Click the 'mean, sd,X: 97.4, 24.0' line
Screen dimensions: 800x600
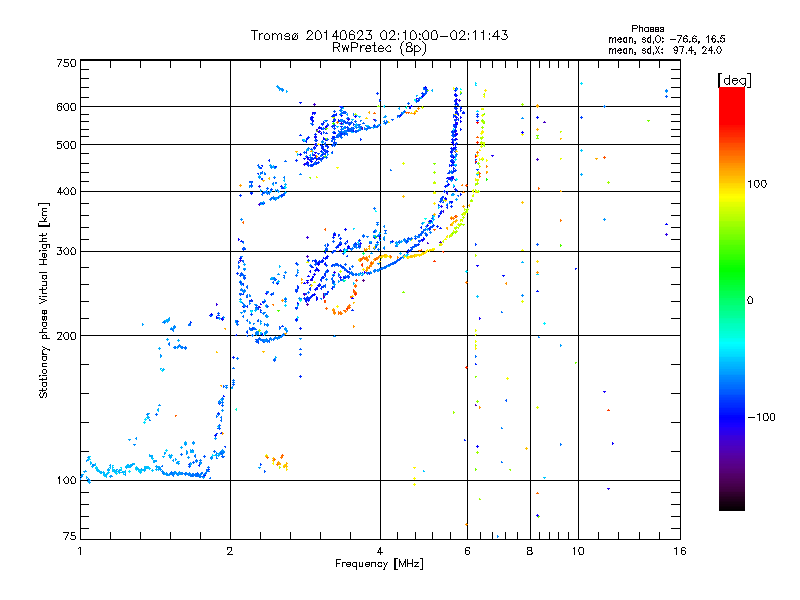665,50
